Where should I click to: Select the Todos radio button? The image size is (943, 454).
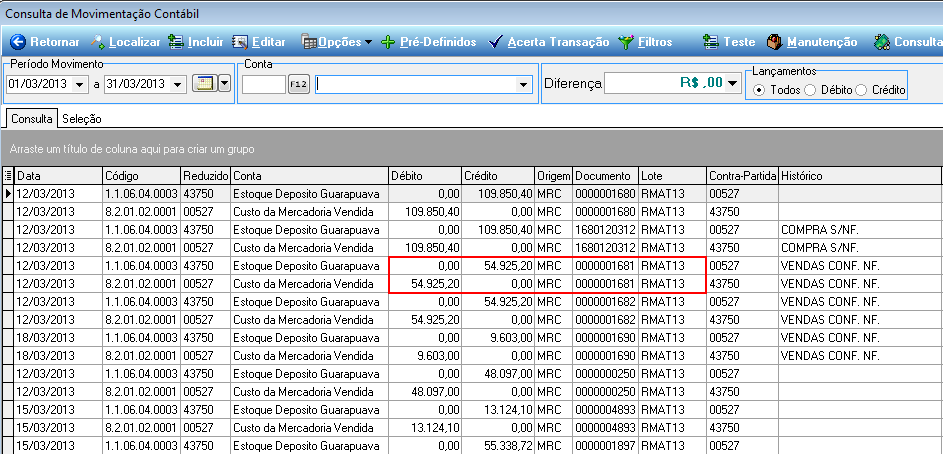point(759,90)
